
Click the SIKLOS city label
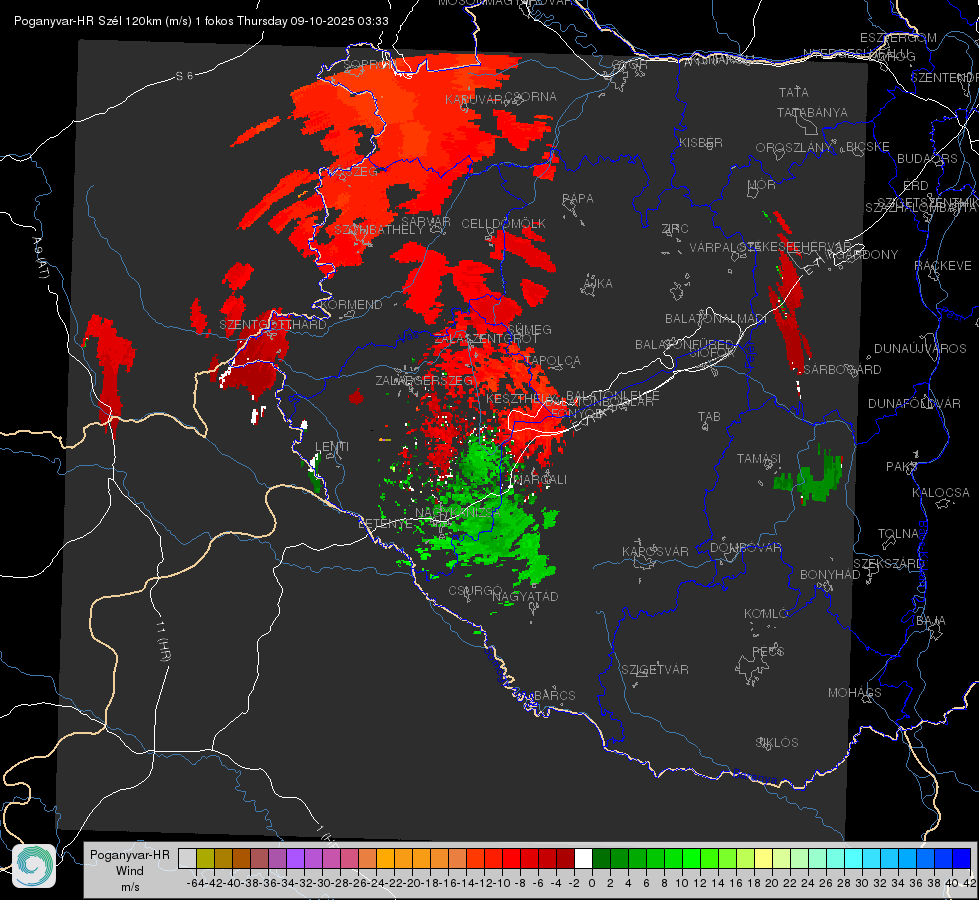click(x=777, y=743)
